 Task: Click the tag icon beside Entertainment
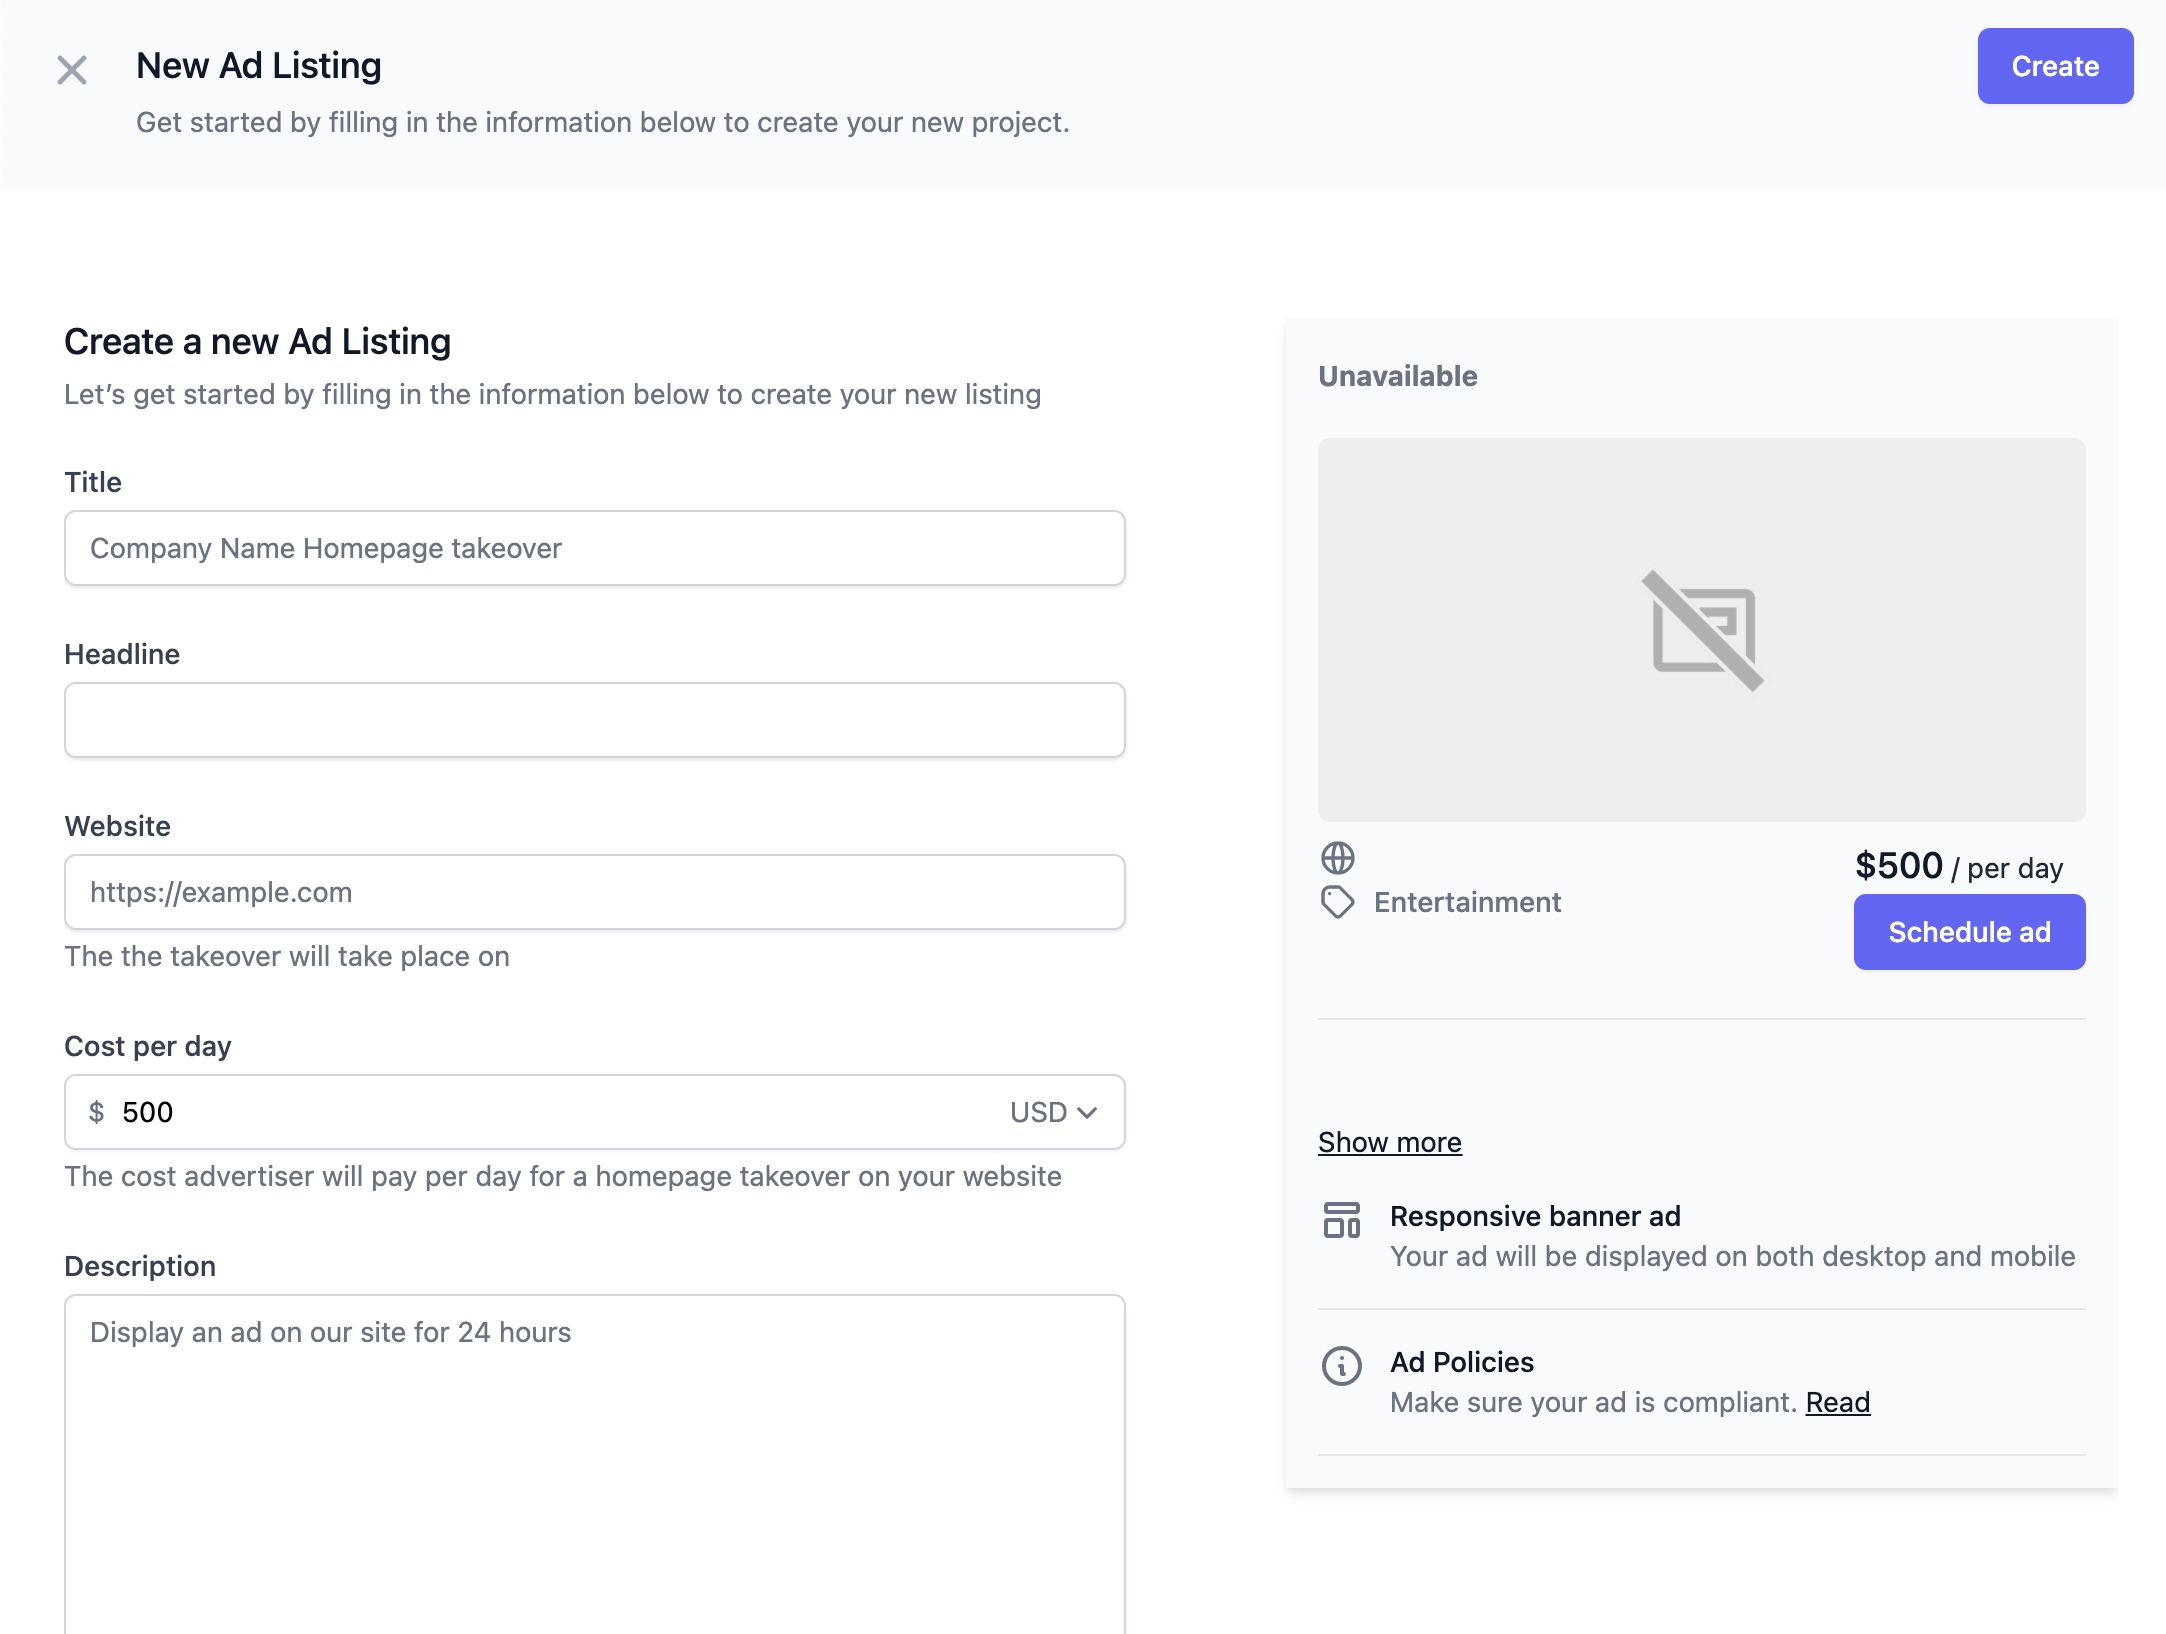(1337, 902)
